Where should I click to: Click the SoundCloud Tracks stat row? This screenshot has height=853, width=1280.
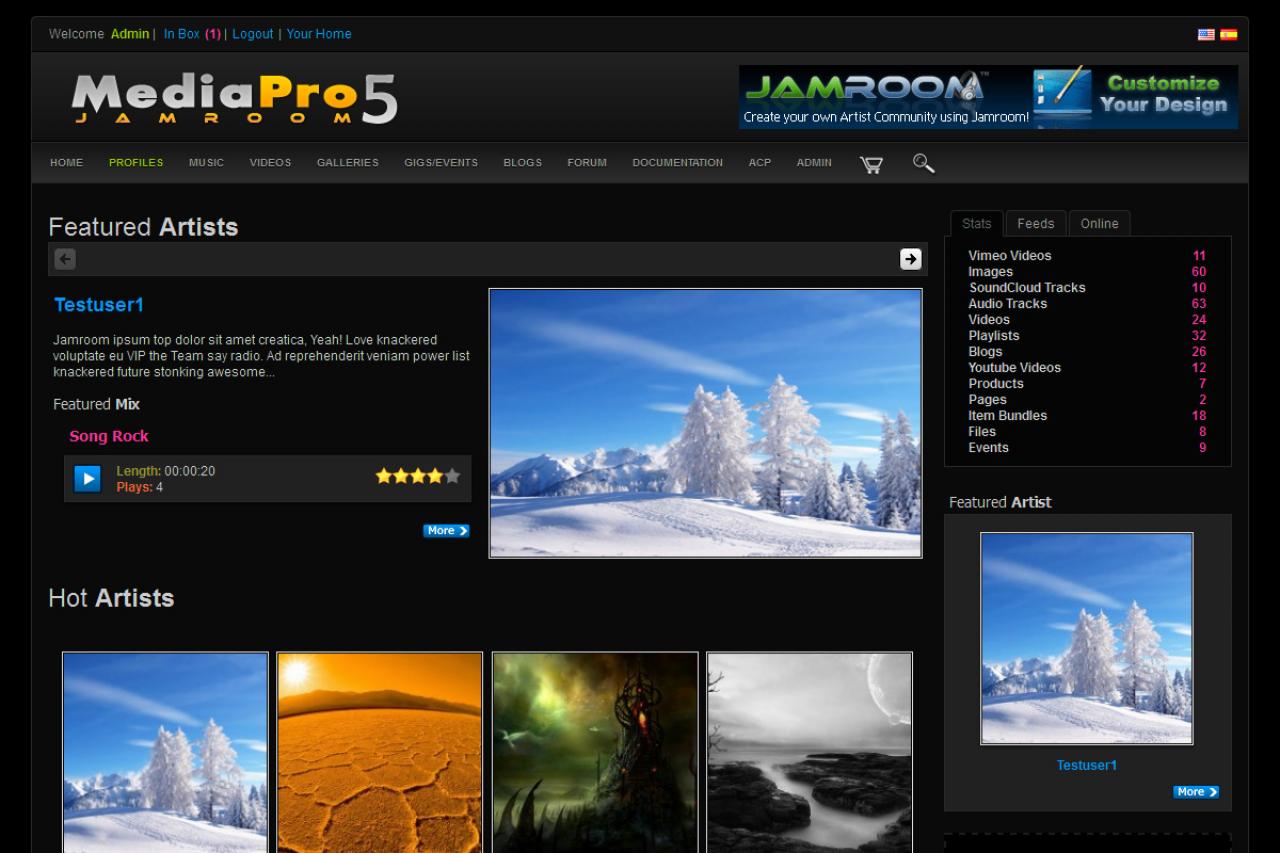[1087, 288]
